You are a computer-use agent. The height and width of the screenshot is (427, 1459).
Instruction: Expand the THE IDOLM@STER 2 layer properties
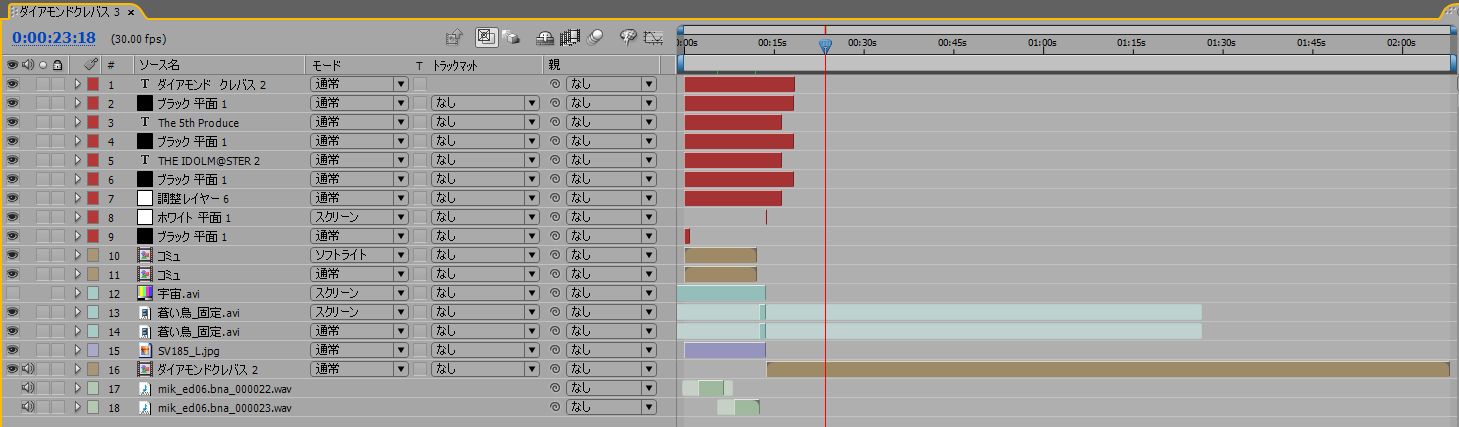77,160
